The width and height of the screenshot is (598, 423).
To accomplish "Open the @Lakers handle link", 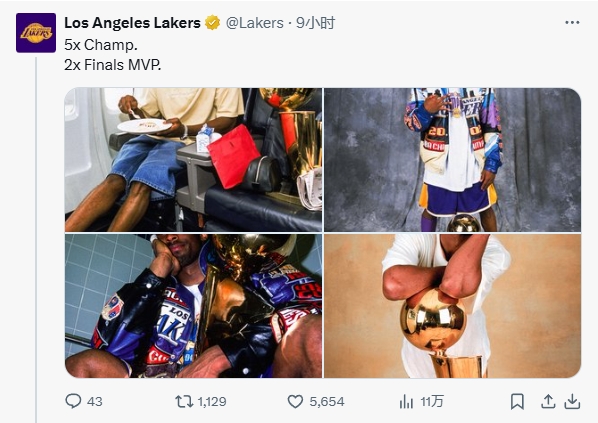I will click(255, 23).
